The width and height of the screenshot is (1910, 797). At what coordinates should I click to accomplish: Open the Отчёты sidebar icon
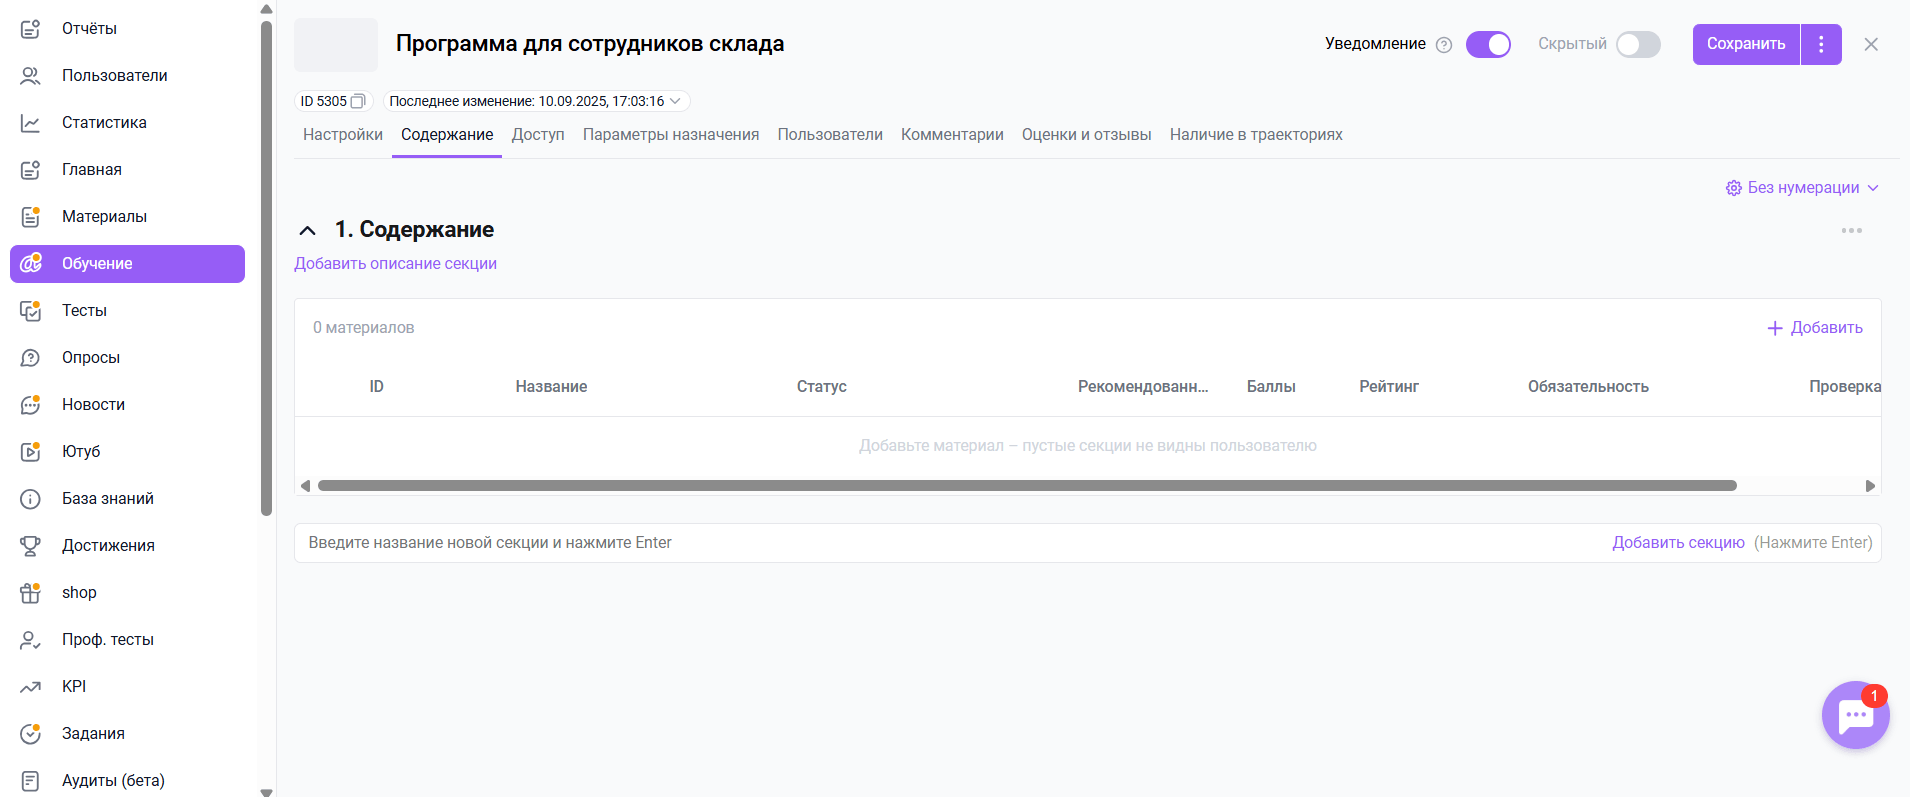[x=30, y=29]
